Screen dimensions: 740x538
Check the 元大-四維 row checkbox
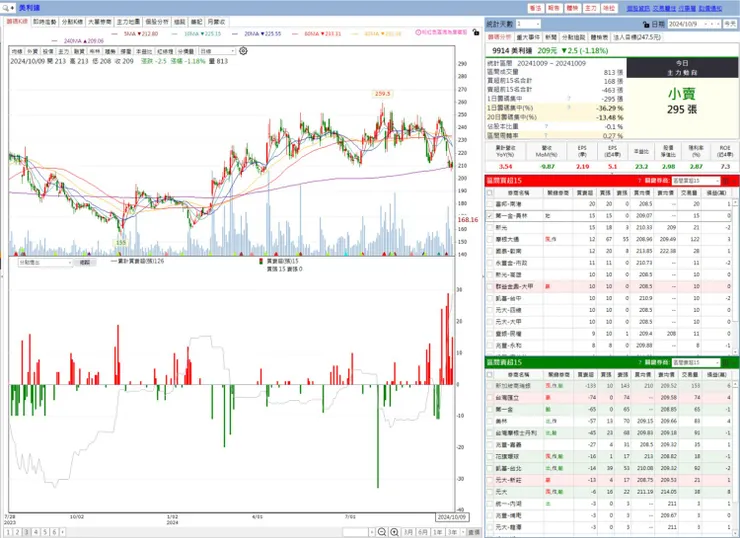[x=489, y=310]
